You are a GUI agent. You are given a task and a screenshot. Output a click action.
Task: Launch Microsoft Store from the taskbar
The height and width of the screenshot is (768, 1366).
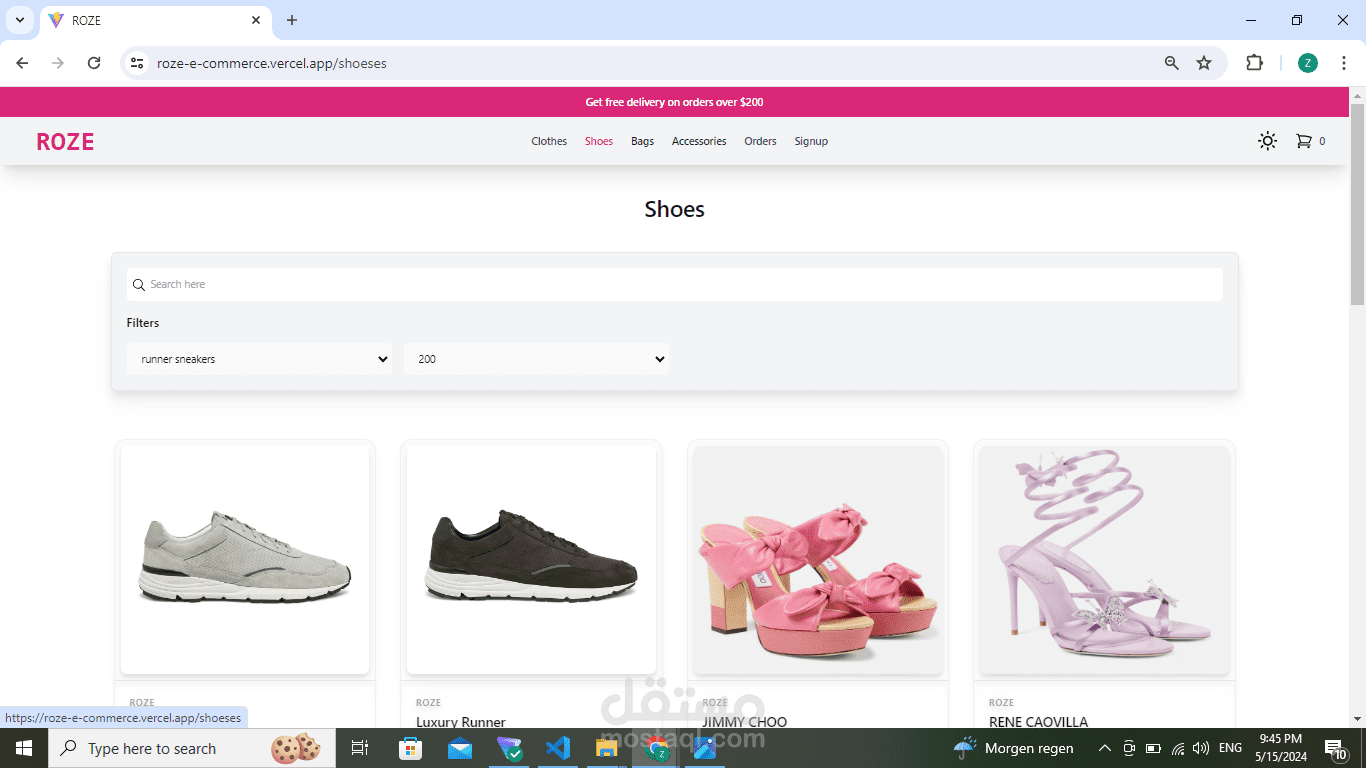(x=410, y=748)
